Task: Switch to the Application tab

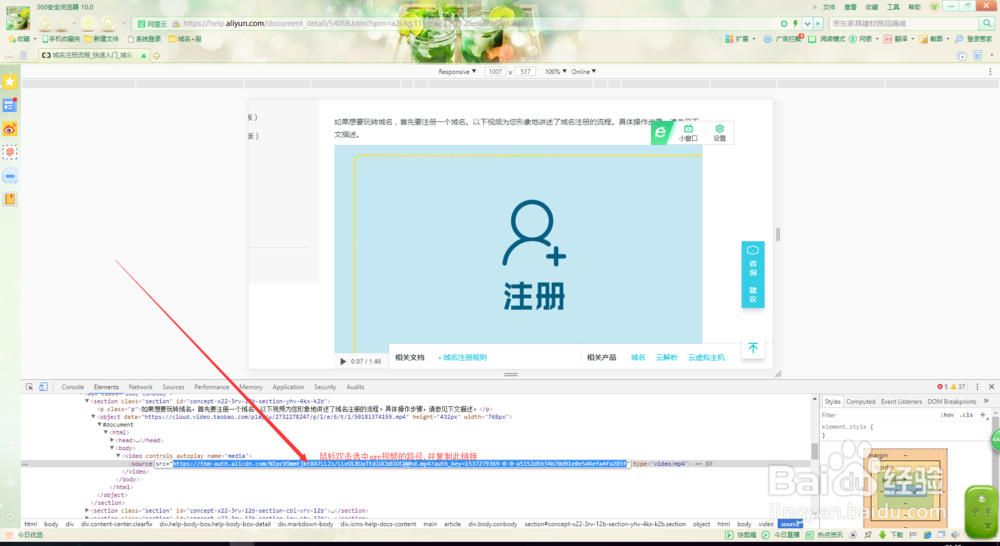Action: pos(288,387)
